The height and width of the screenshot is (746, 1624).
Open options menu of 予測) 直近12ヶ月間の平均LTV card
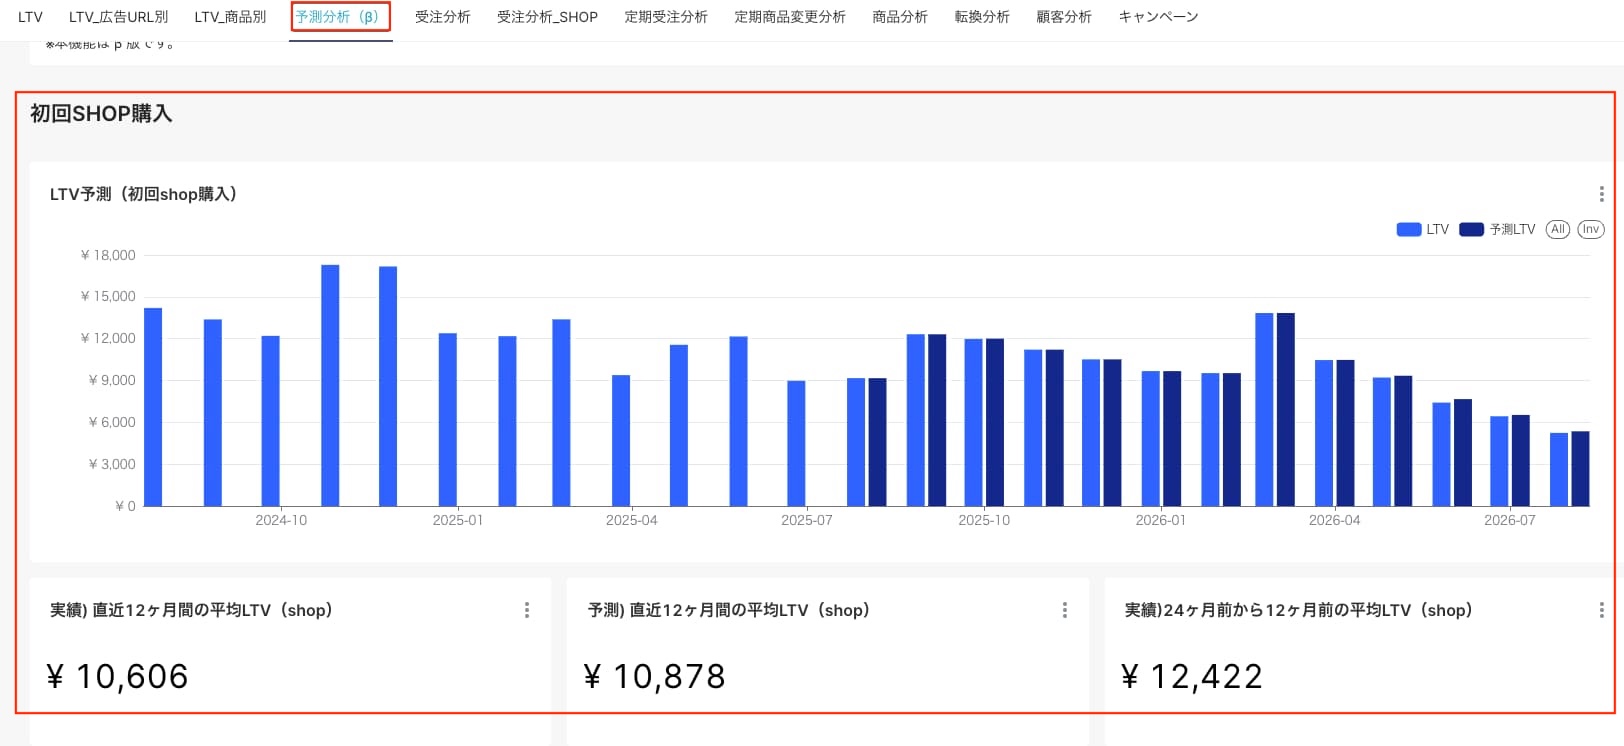point(1064,610)
